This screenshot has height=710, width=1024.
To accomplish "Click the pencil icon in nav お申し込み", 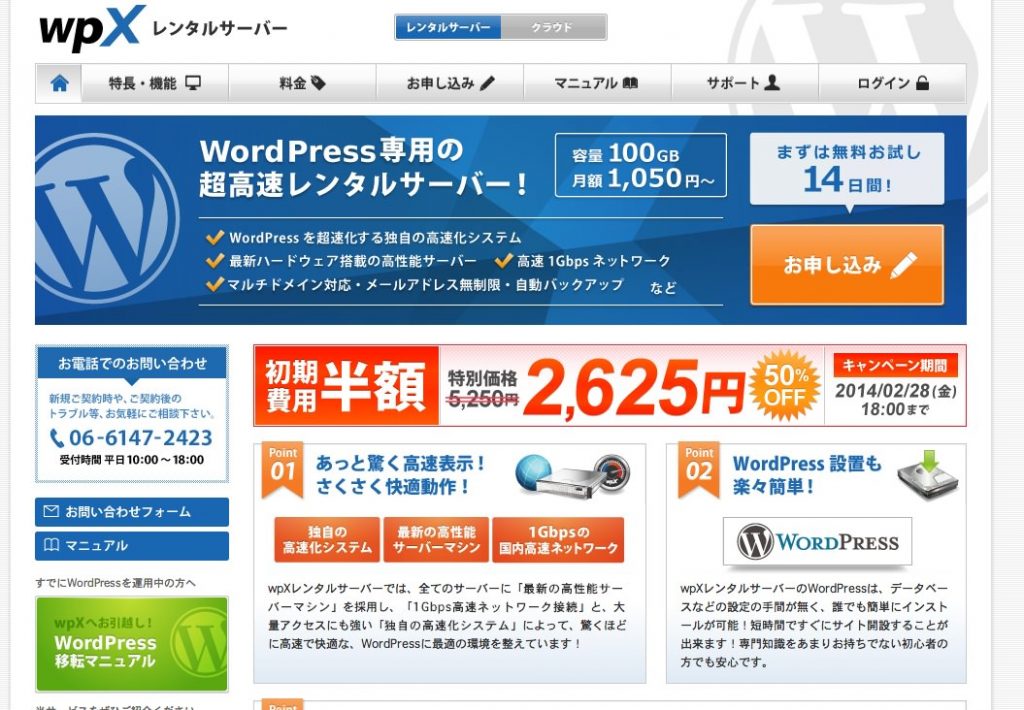I will pyautogui.click(x=487, y=83).
